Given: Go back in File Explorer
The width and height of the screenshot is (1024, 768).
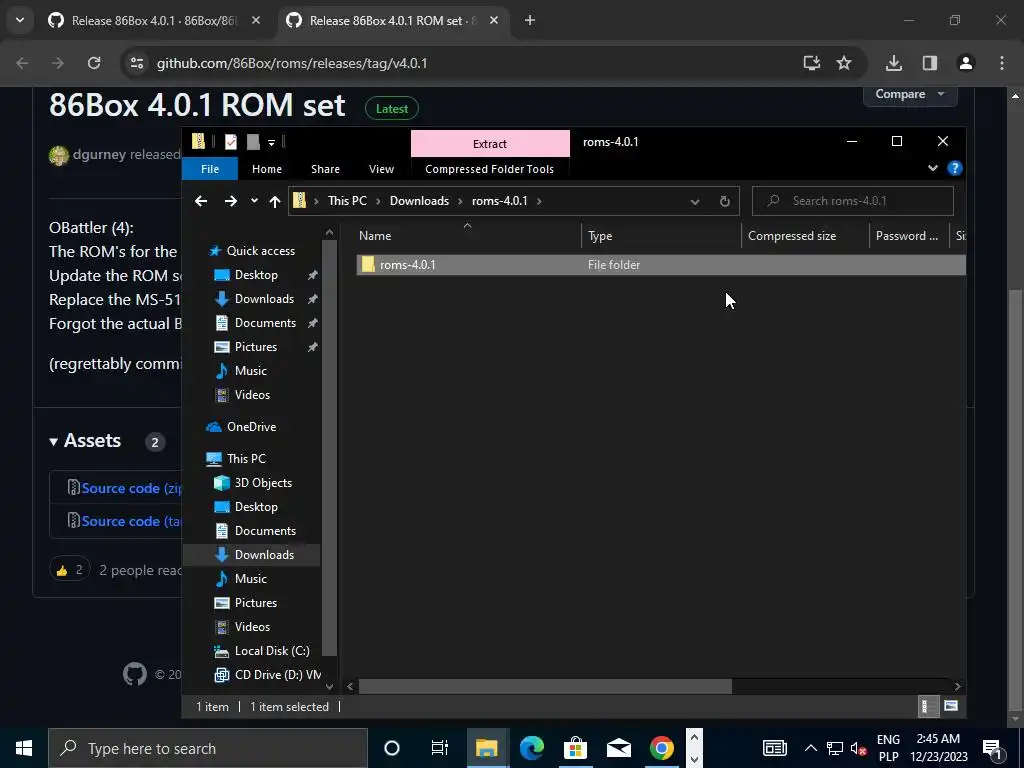Looking at the screenshot, I should (x=201, y=201).
